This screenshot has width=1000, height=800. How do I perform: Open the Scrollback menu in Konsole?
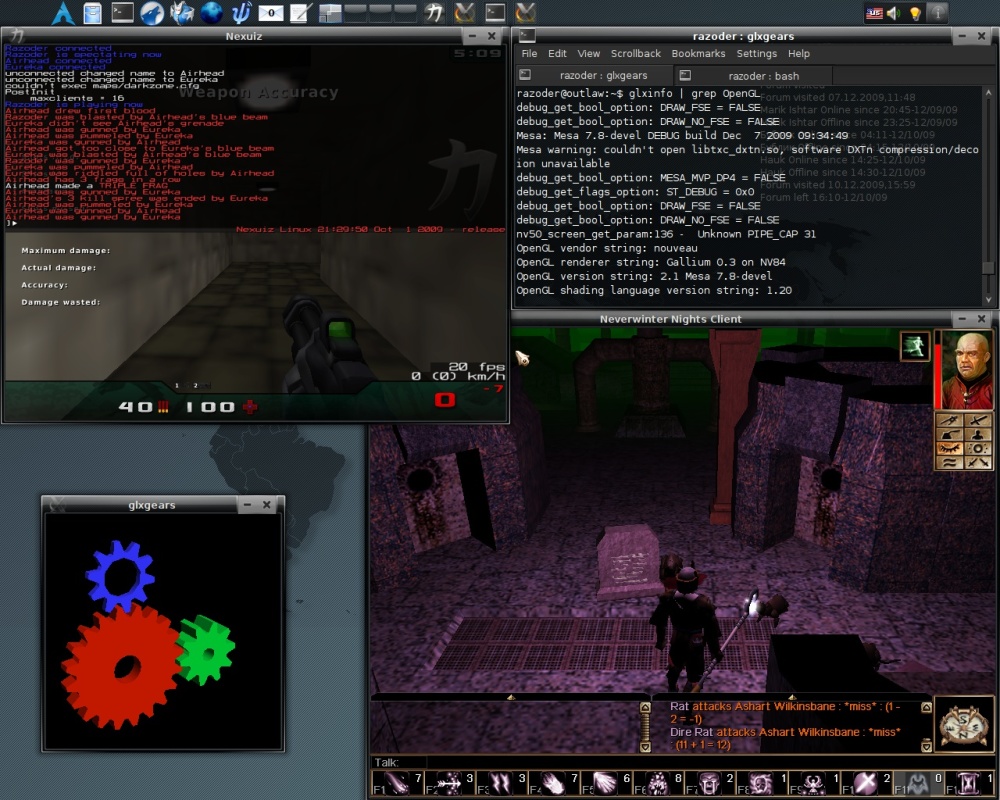(x=636, y=54)
